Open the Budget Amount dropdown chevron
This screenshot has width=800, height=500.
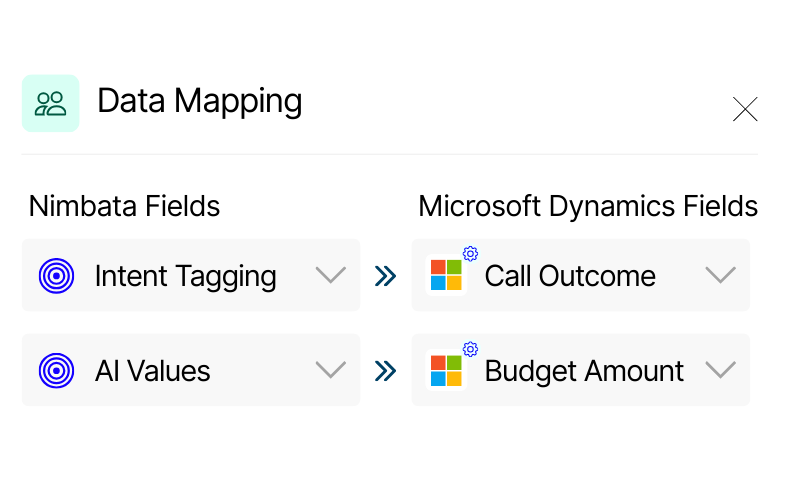click(720, 371)
